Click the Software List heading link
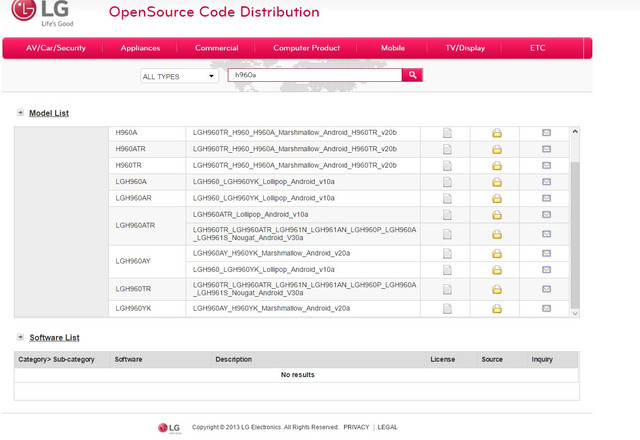The image size is (640, 440). 54,338
